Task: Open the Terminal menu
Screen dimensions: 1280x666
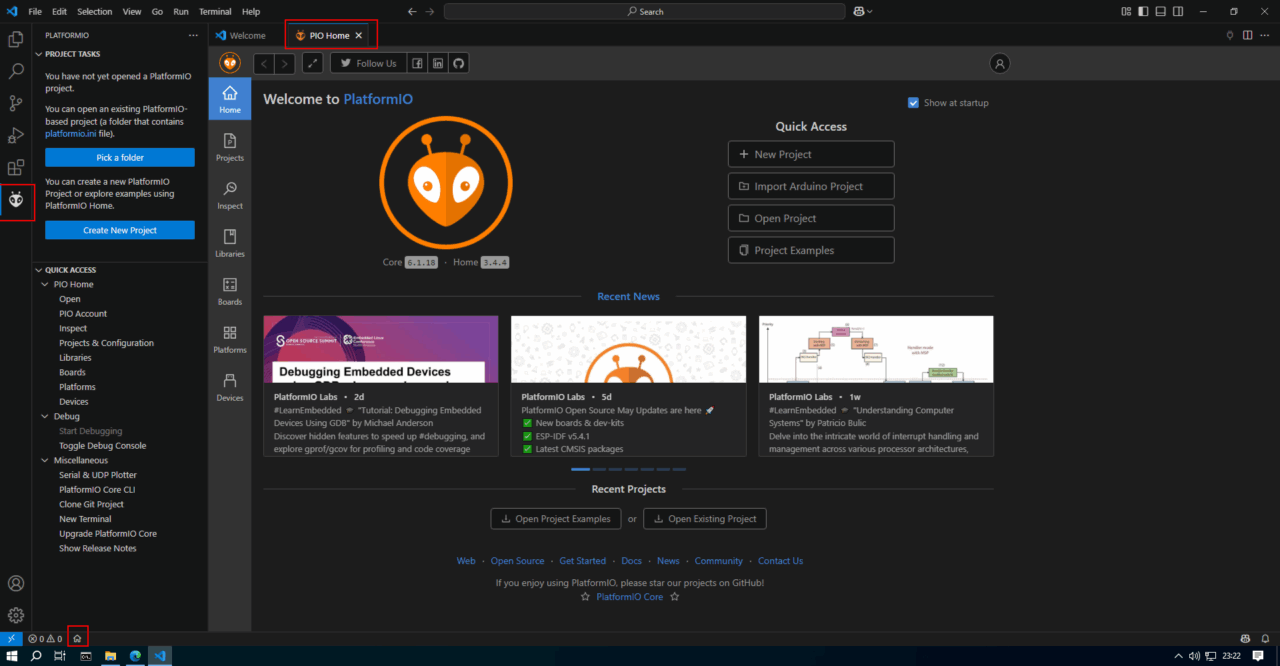Action: tap(215, 11)
